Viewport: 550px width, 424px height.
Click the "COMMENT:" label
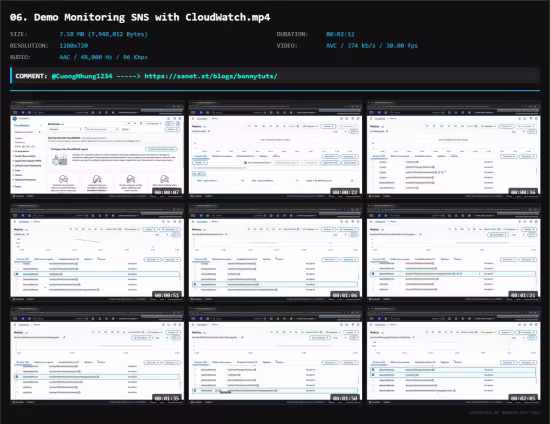(x=31, y=76)
